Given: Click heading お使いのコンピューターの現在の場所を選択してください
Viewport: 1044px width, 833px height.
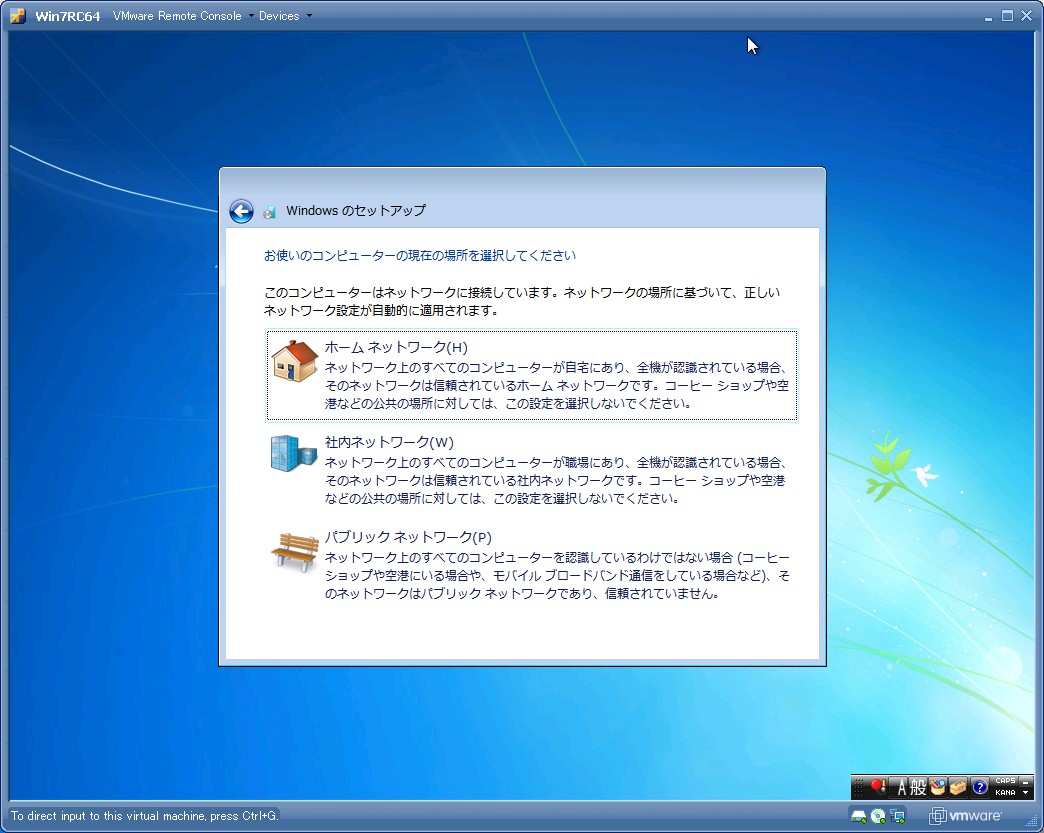Looking at the screenshot, I should [420, 255].
